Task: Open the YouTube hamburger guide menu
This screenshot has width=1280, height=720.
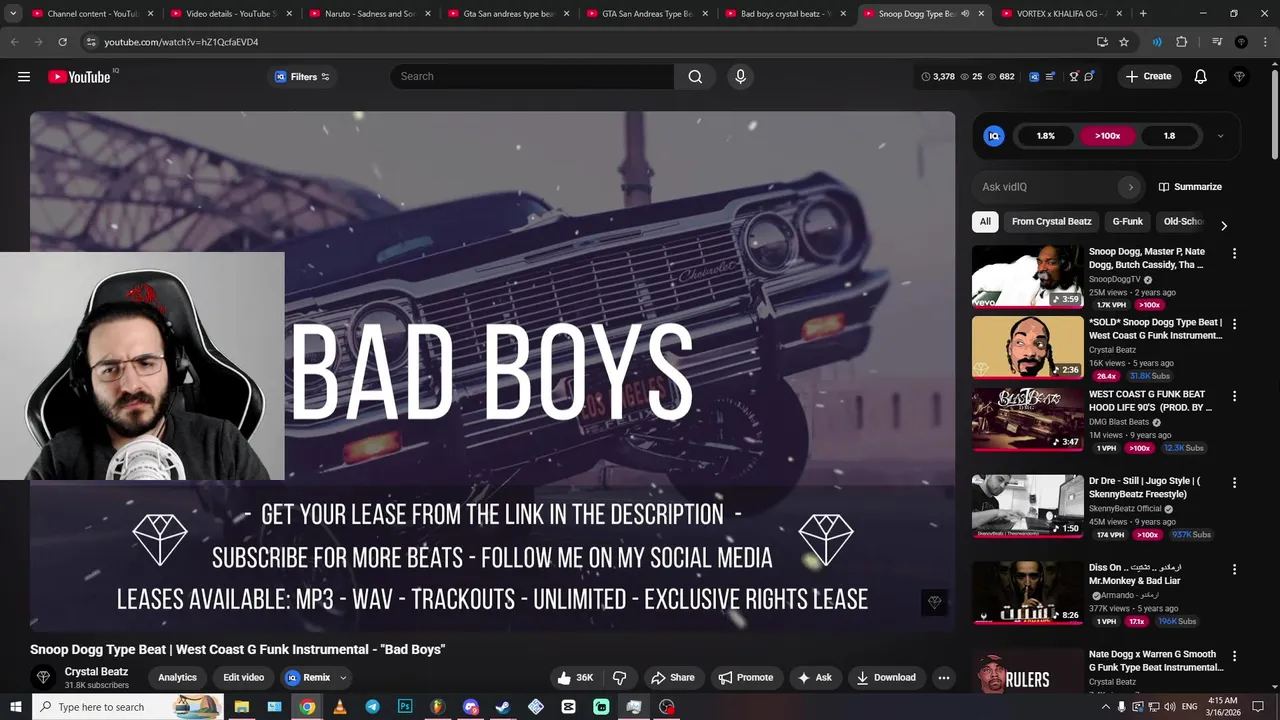Action: point(24,76)
